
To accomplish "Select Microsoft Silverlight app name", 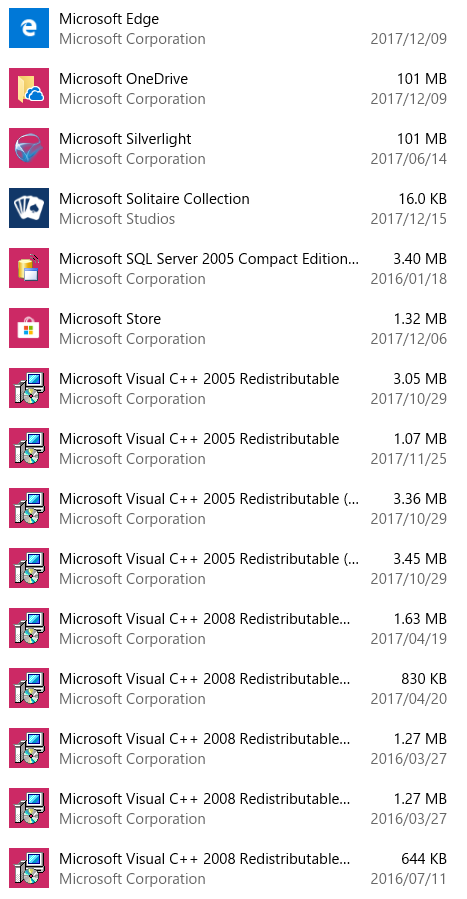I will (x=125, y=139).
